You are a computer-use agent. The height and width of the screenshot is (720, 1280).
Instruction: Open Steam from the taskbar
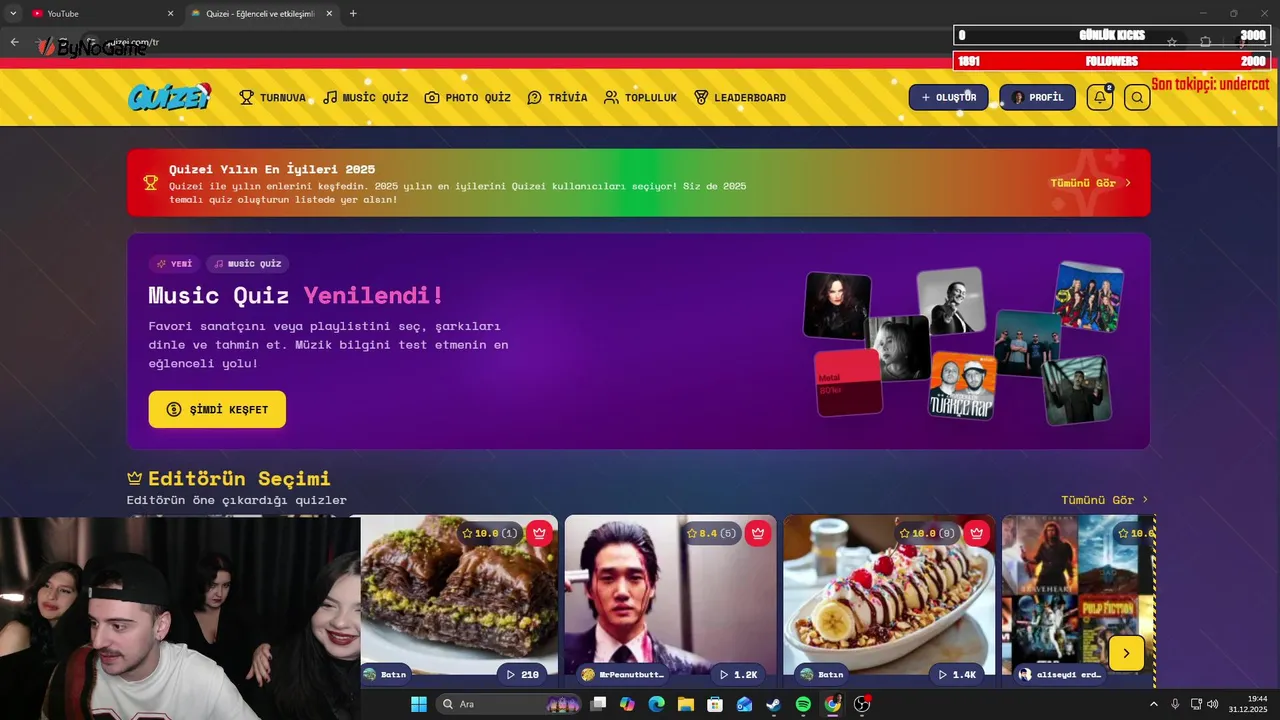click(773, 704)
